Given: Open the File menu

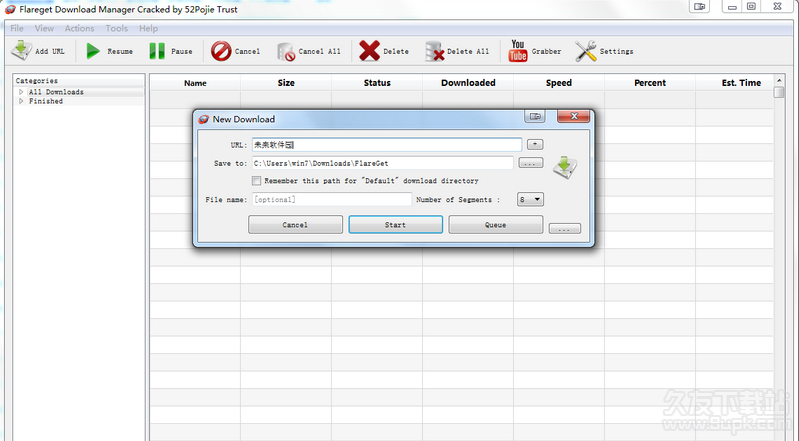Looking at the screenshot, I should (17, 29).
